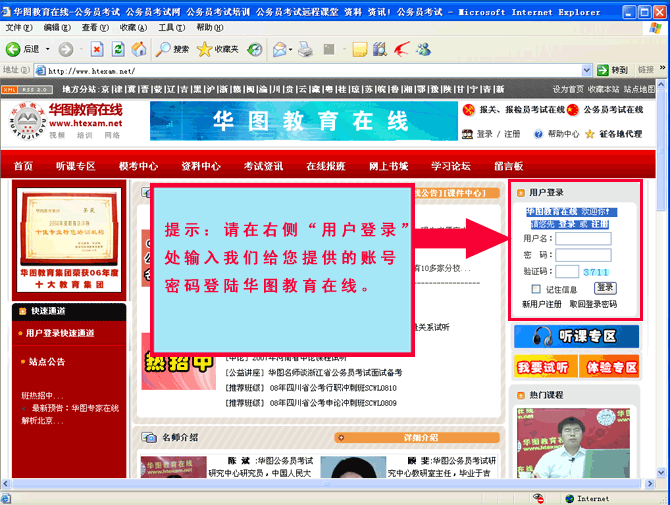Click the 我要试听 orange button
The width and height of the screenshot is (670, 505).
click(544, 367)
